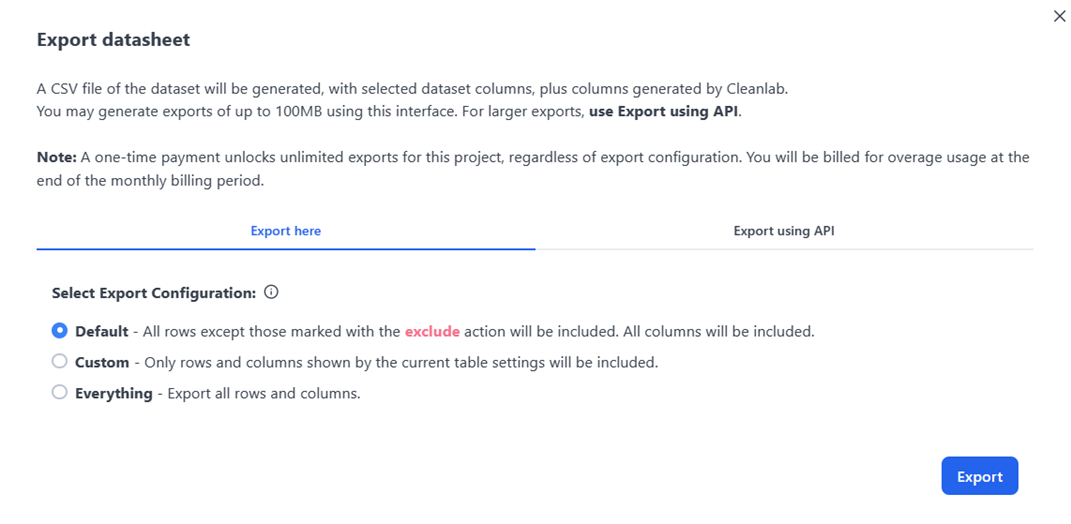1071x524 pixels.
Task: Click the bold 'Everything' option label
Action: tap(113, 393)
